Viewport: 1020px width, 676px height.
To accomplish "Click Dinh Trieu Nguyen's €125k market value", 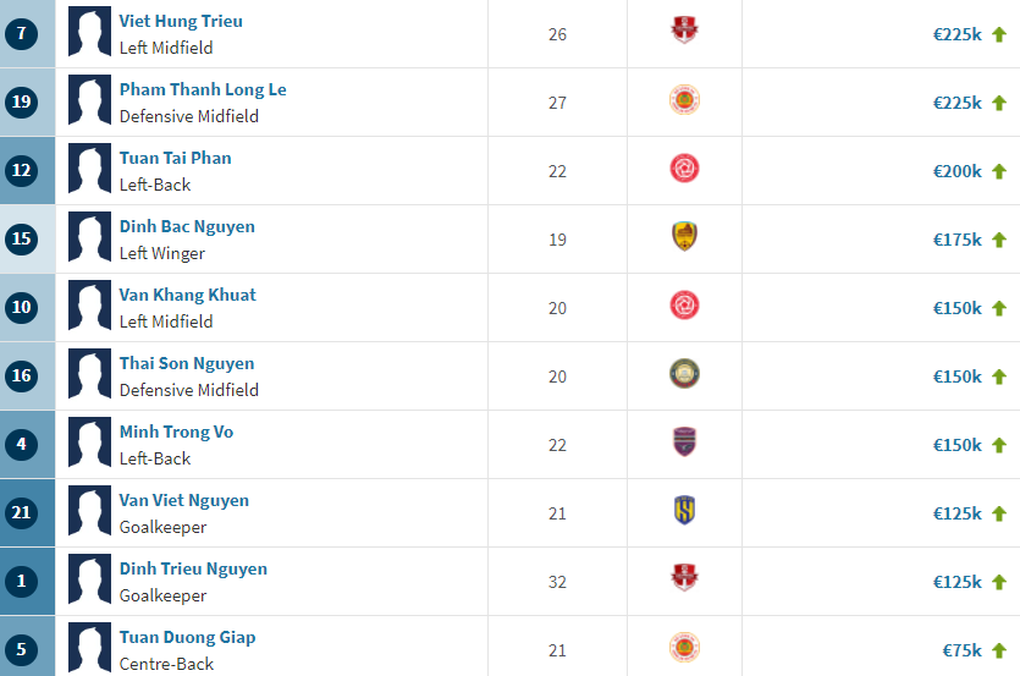I will 957,582.
